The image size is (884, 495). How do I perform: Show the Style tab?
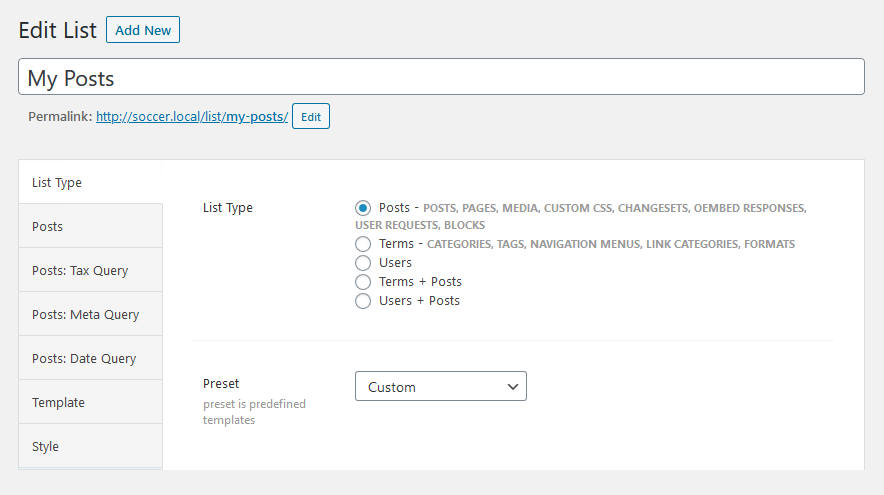click(x=90, y=447)
